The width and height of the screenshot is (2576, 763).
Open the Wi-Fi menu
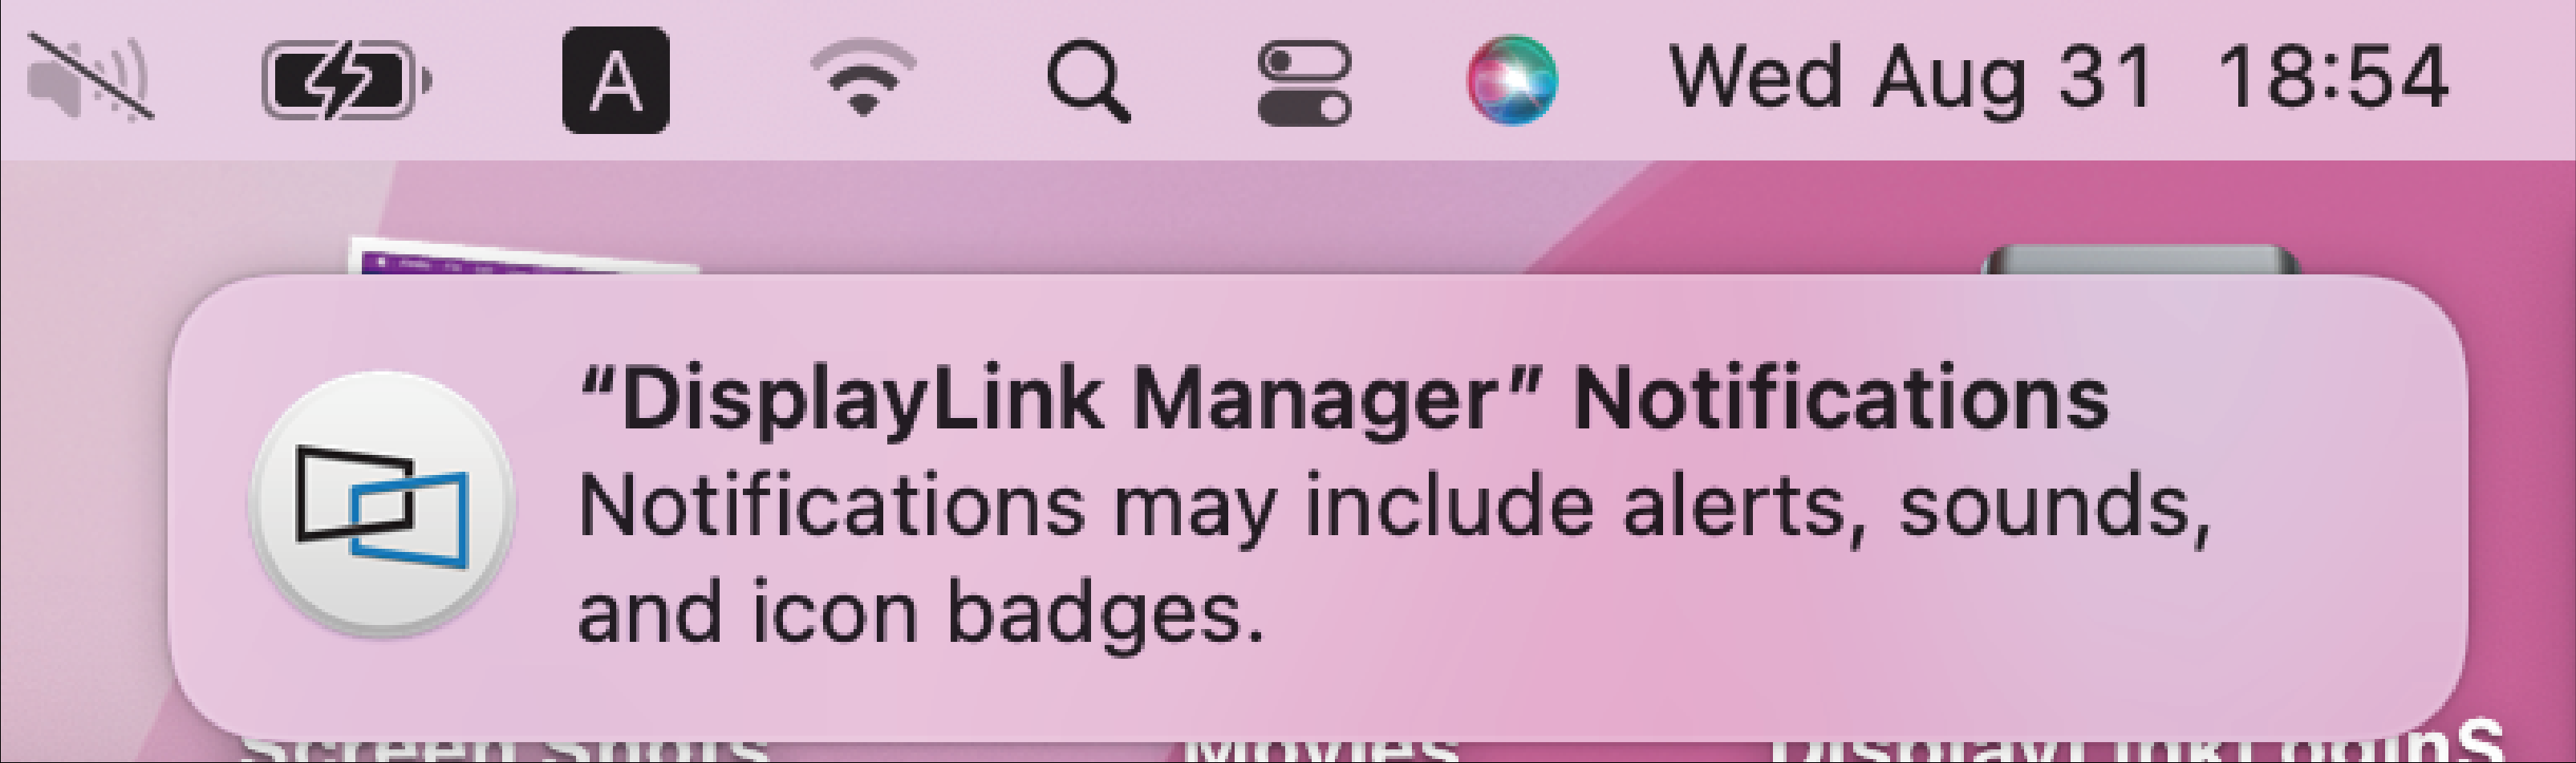[x=862, y=78]
